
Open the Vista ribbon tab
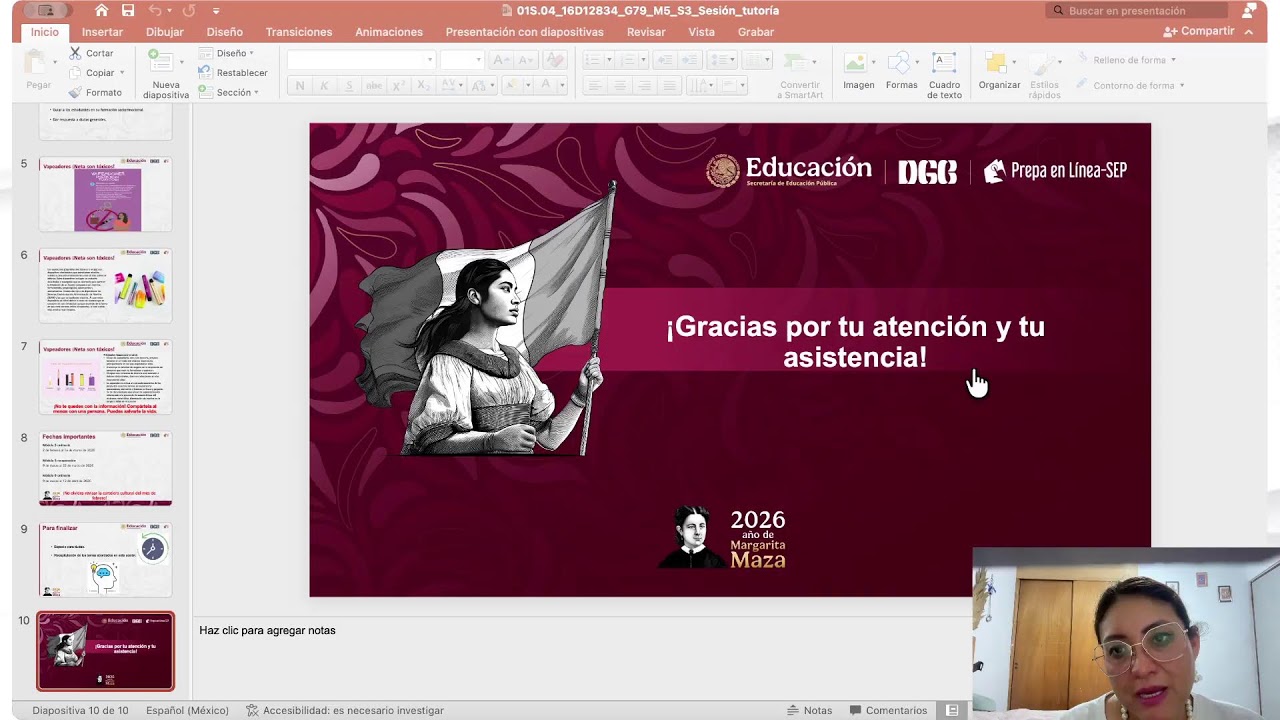(701, 32)
